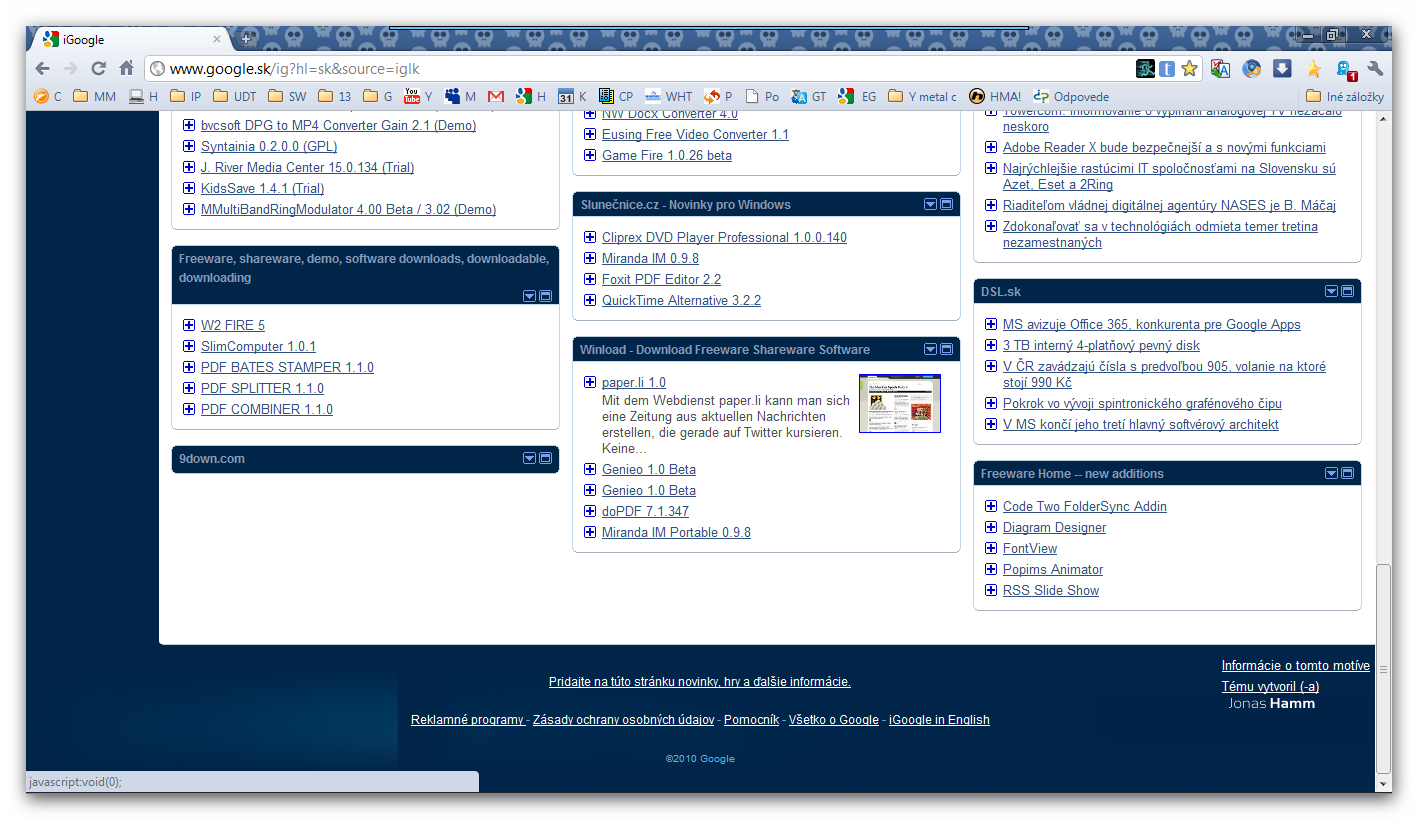The image size is (1418, 820).
Task: Open a new browser tab
Action: click(x=246, y=39)
